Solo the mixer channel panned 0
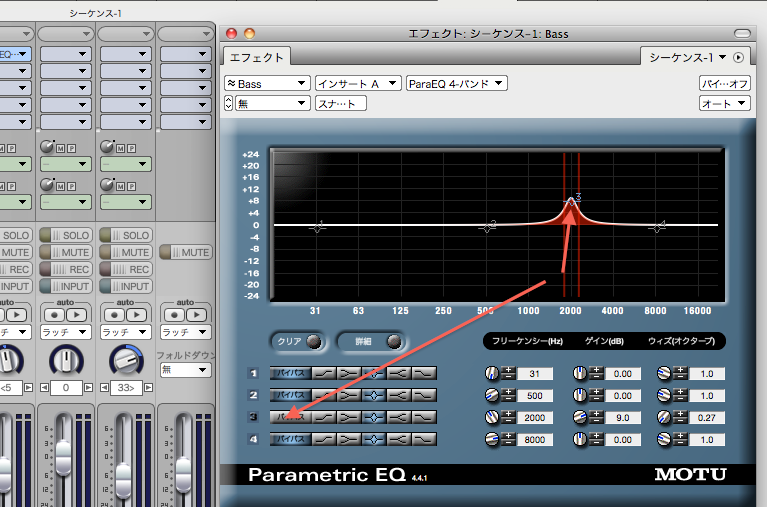This screenshot has width=767, height=507. 65,235
